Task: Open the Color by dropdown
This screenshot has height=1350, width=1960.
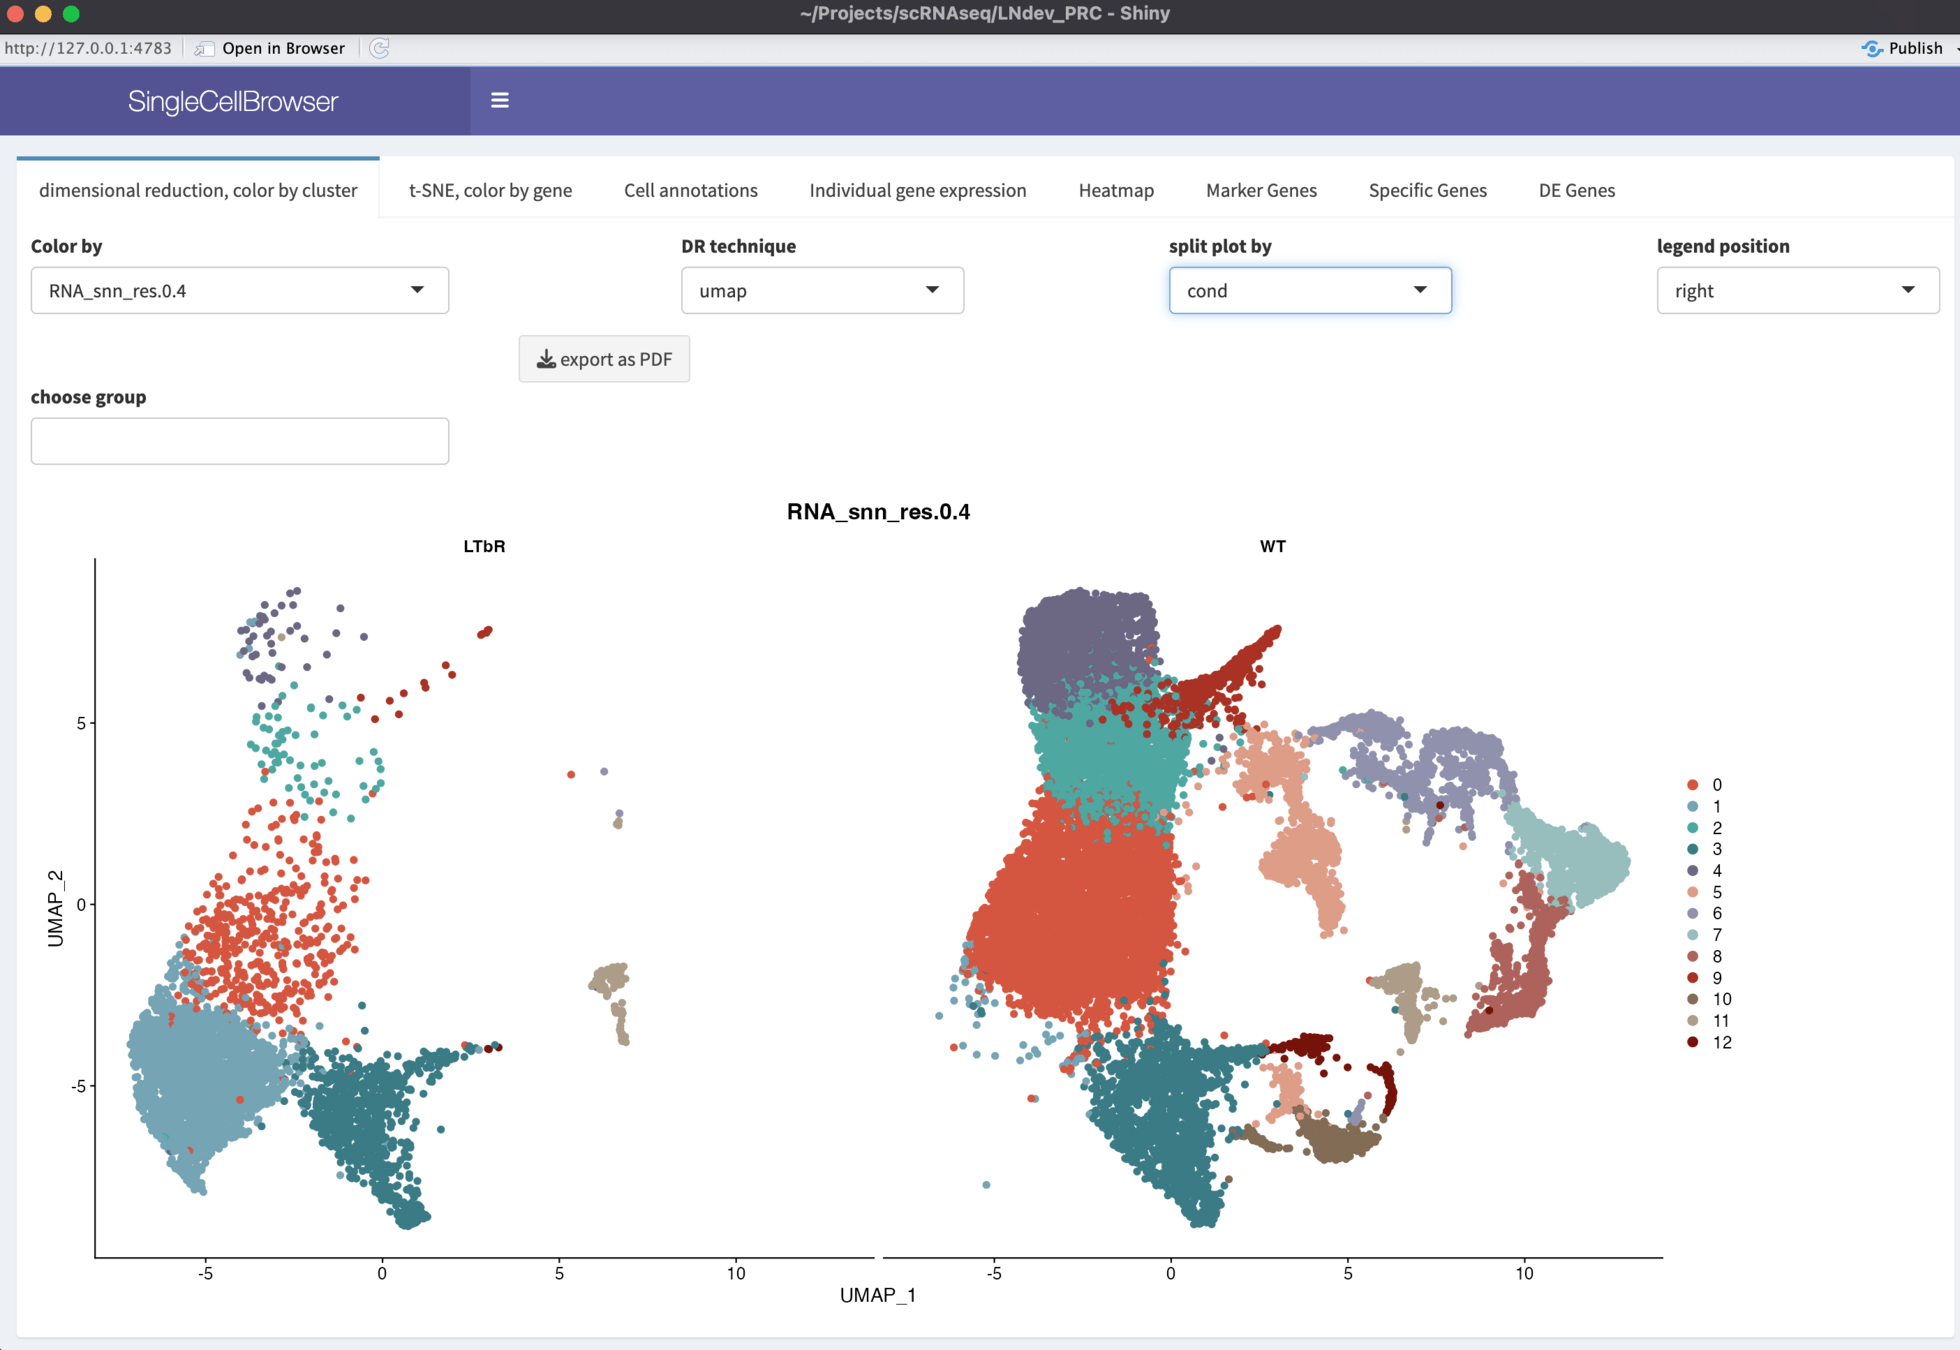Action: click(240, 290)
